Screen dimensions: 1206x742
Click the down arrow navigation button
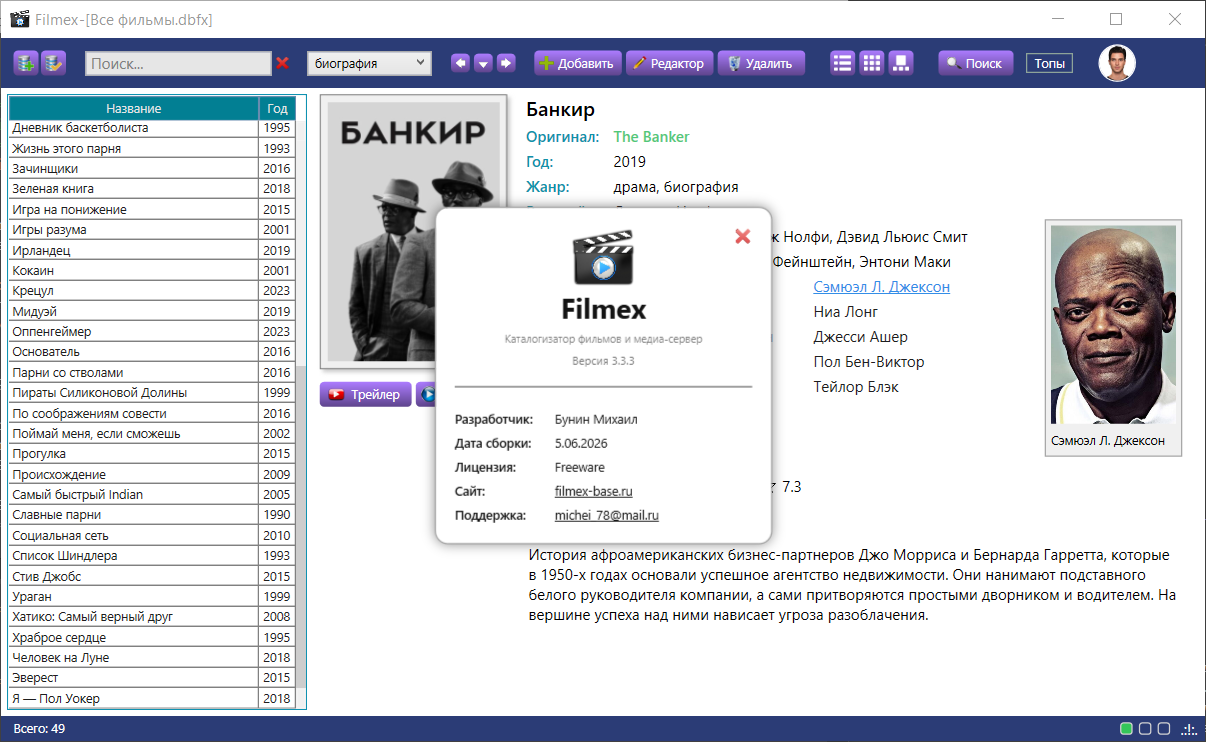(483, 63)
